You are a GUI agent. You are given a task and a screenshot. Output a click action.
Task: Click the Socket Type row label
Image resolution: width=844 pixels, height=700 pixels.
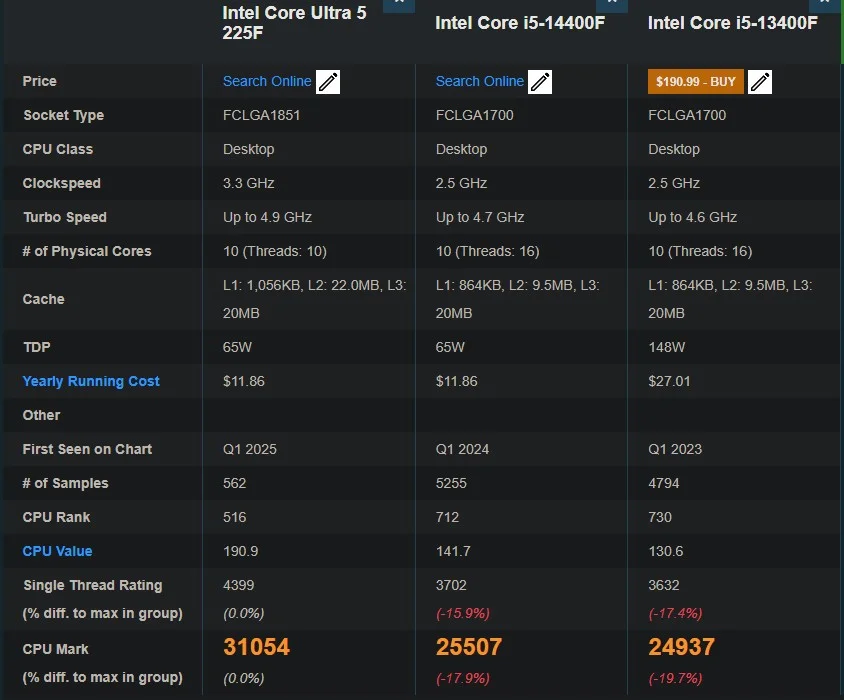click(64, 115)
